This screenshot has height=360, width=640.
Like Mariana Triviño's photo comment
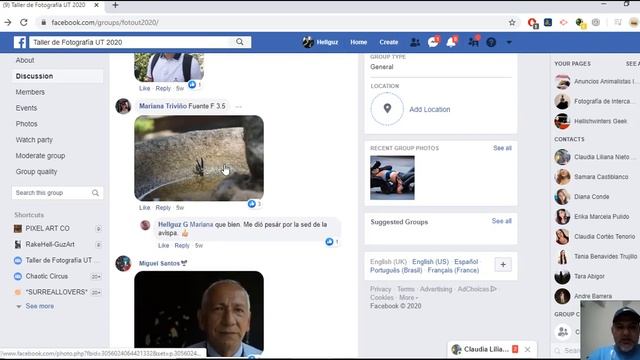144,207
